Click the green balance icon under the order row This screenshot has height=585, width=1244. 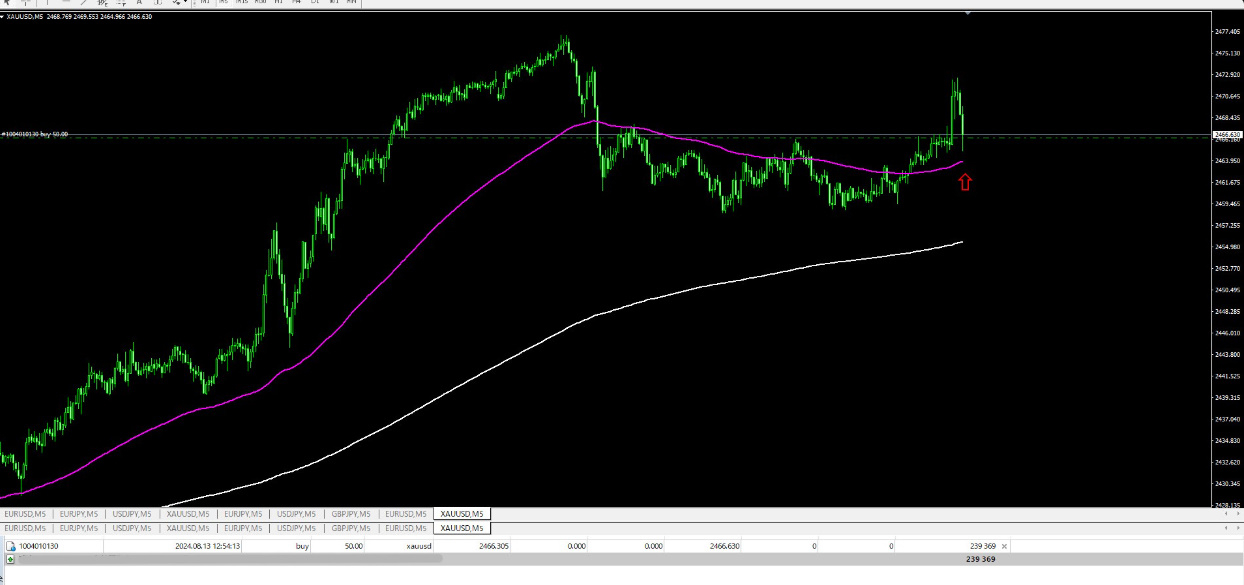point(10,560)
